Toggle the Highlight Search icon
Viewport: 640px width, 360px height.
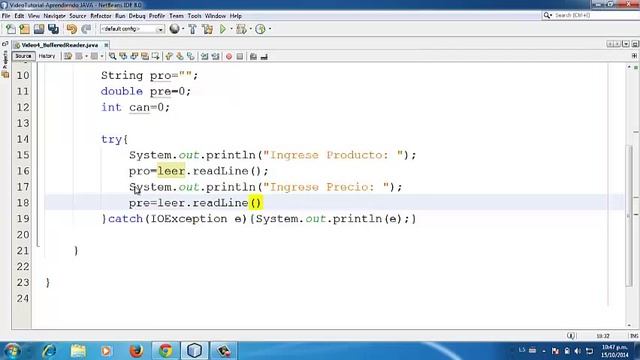point(144,56)
